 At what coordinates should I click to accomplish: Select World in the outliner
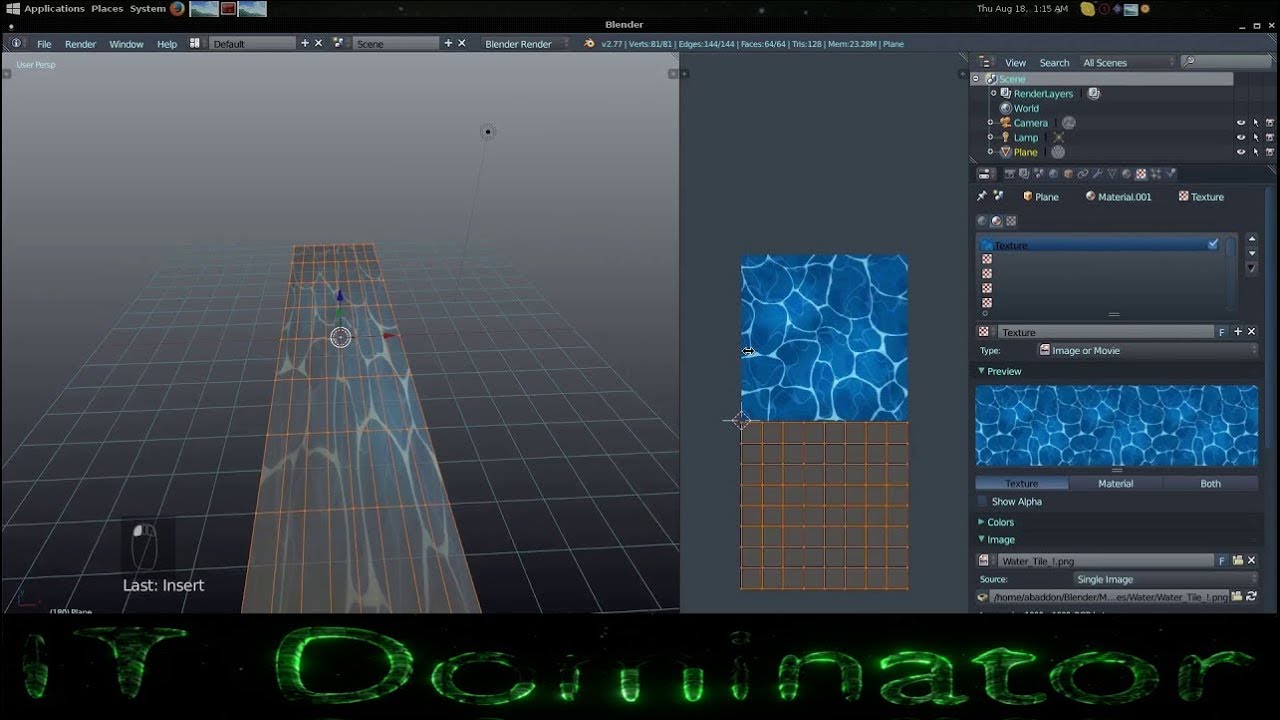(x=1026, y=108)
